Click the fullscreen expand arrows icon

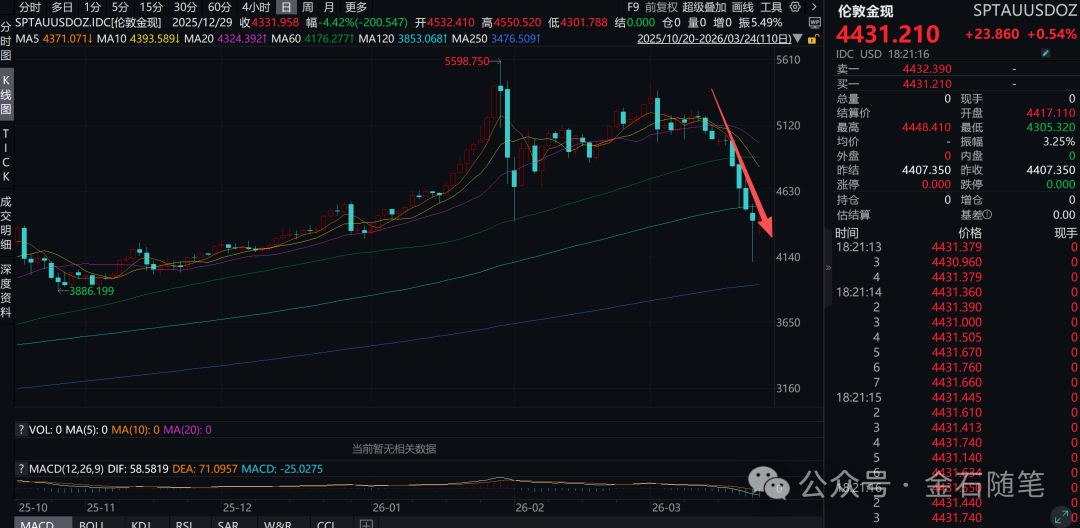pos(1059,517)
